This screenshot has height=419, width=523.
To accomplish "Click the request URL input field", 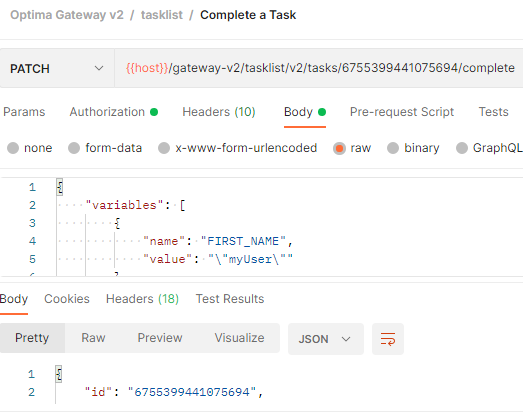I will pos(319,68).
